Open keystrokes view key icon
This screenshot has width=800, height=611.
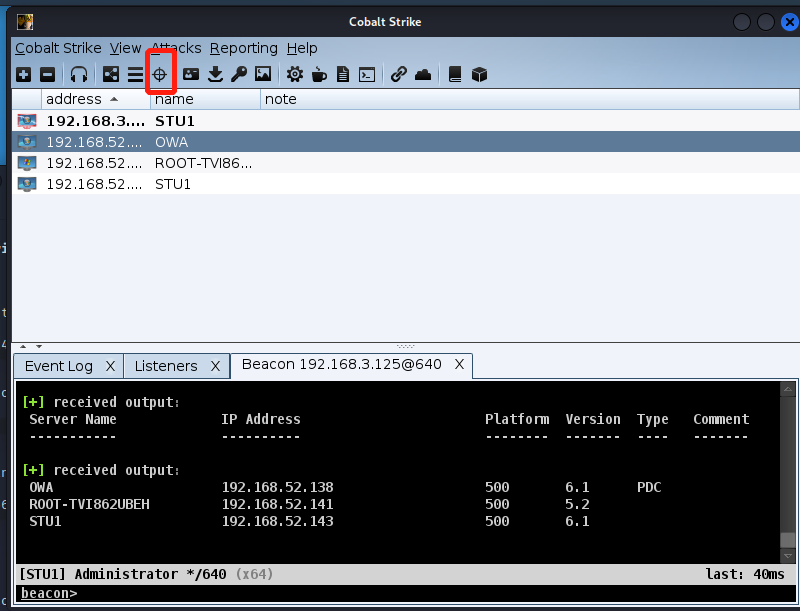click(x=239, y=74)
